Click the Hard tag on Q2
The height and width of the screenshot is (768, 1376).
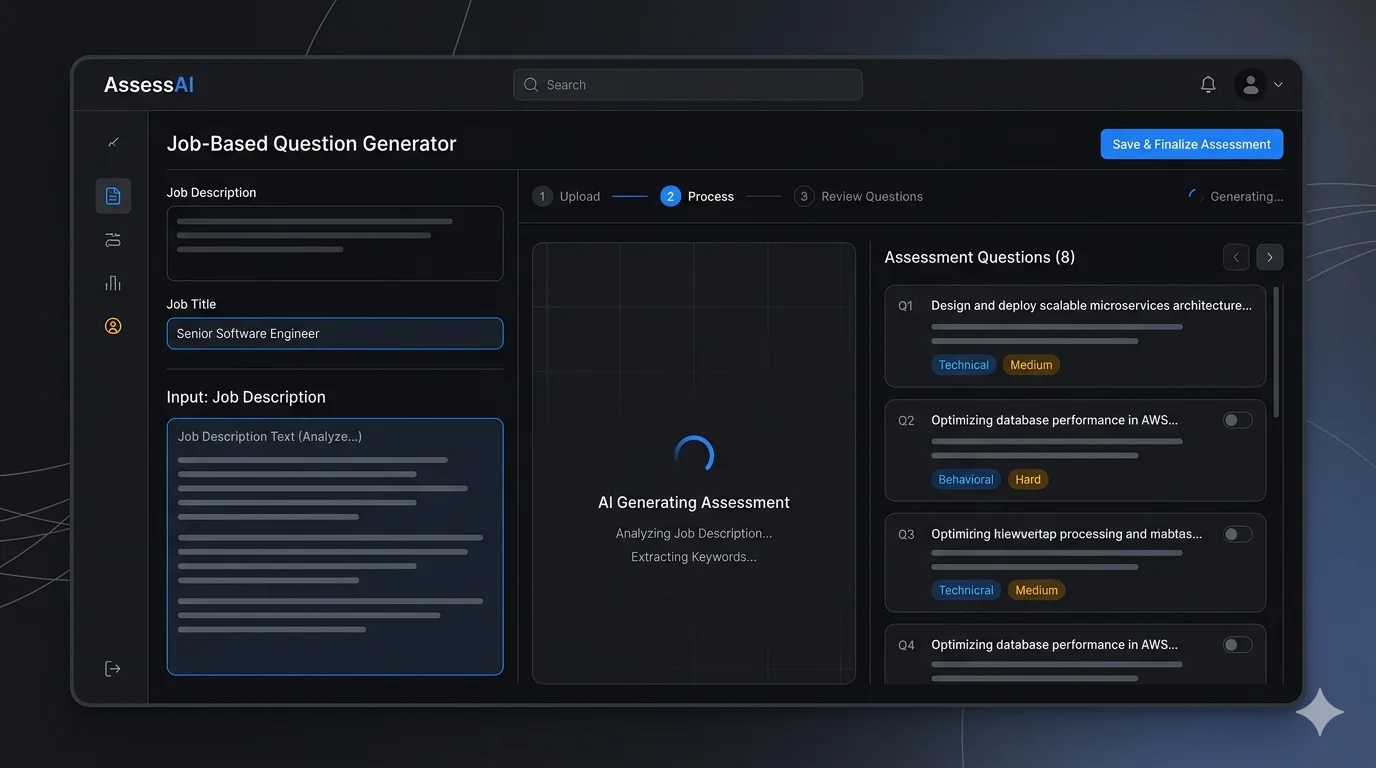(x=1028, y=480)
